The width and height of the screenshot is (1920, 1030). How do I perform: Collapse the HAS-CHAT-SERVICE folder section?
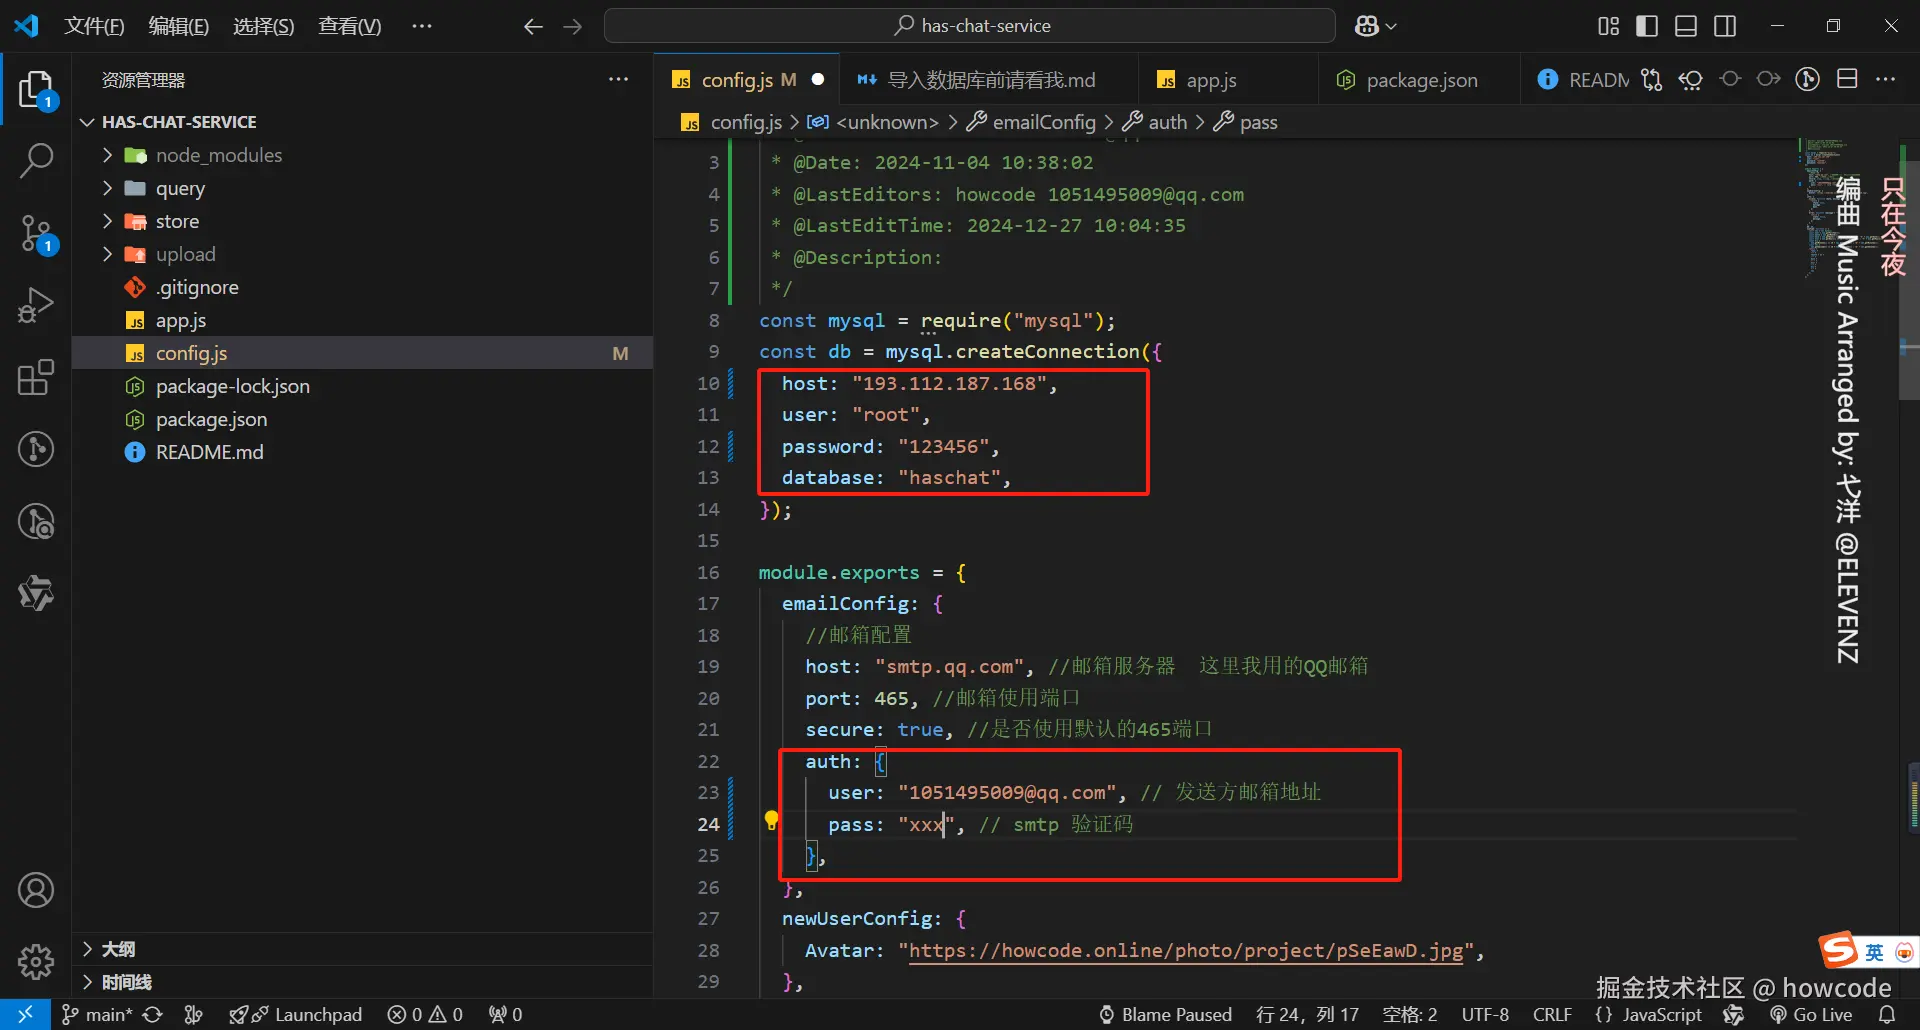coord(362,121)
